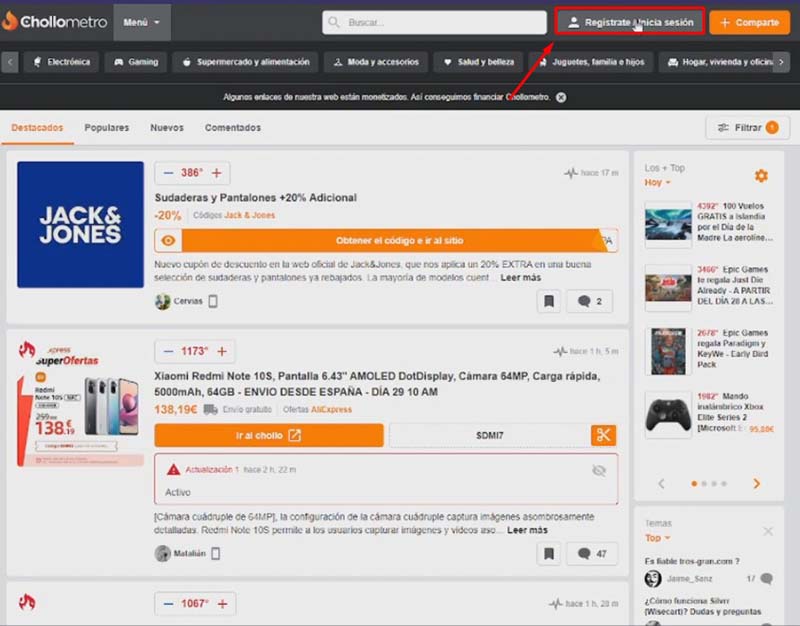Click the SDMI7 coupon code field

(x=490, y=435)
